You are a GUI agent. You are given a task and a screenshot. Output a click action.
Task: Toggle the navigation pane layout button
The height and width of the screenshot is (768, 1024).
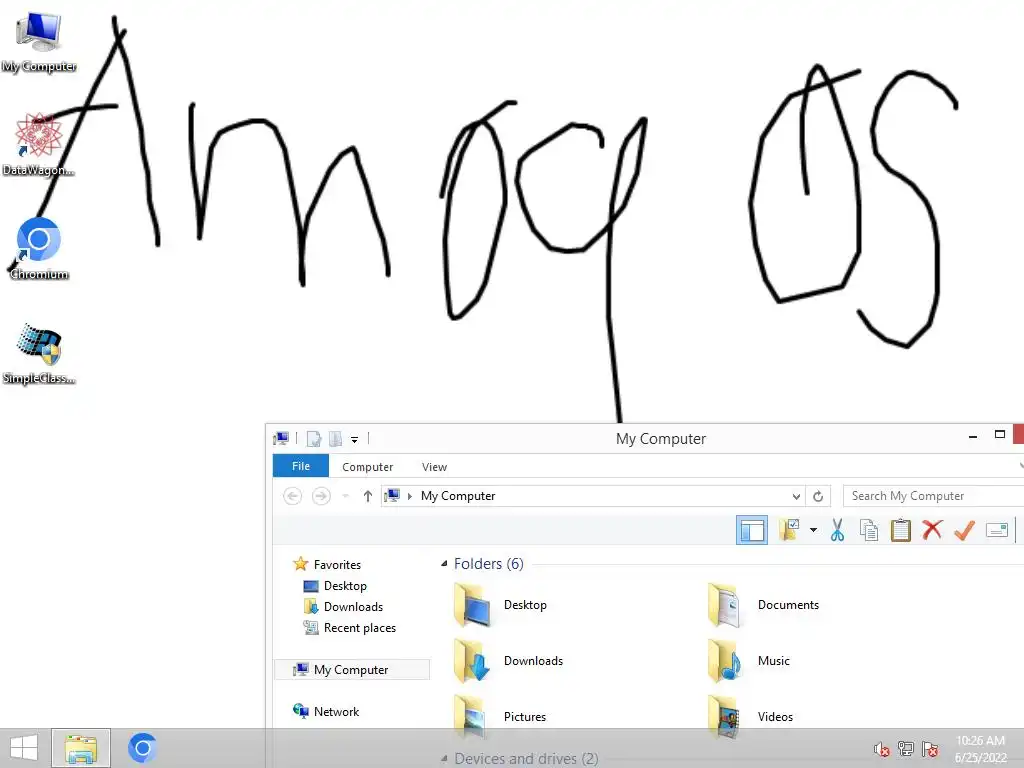(752, 530)
